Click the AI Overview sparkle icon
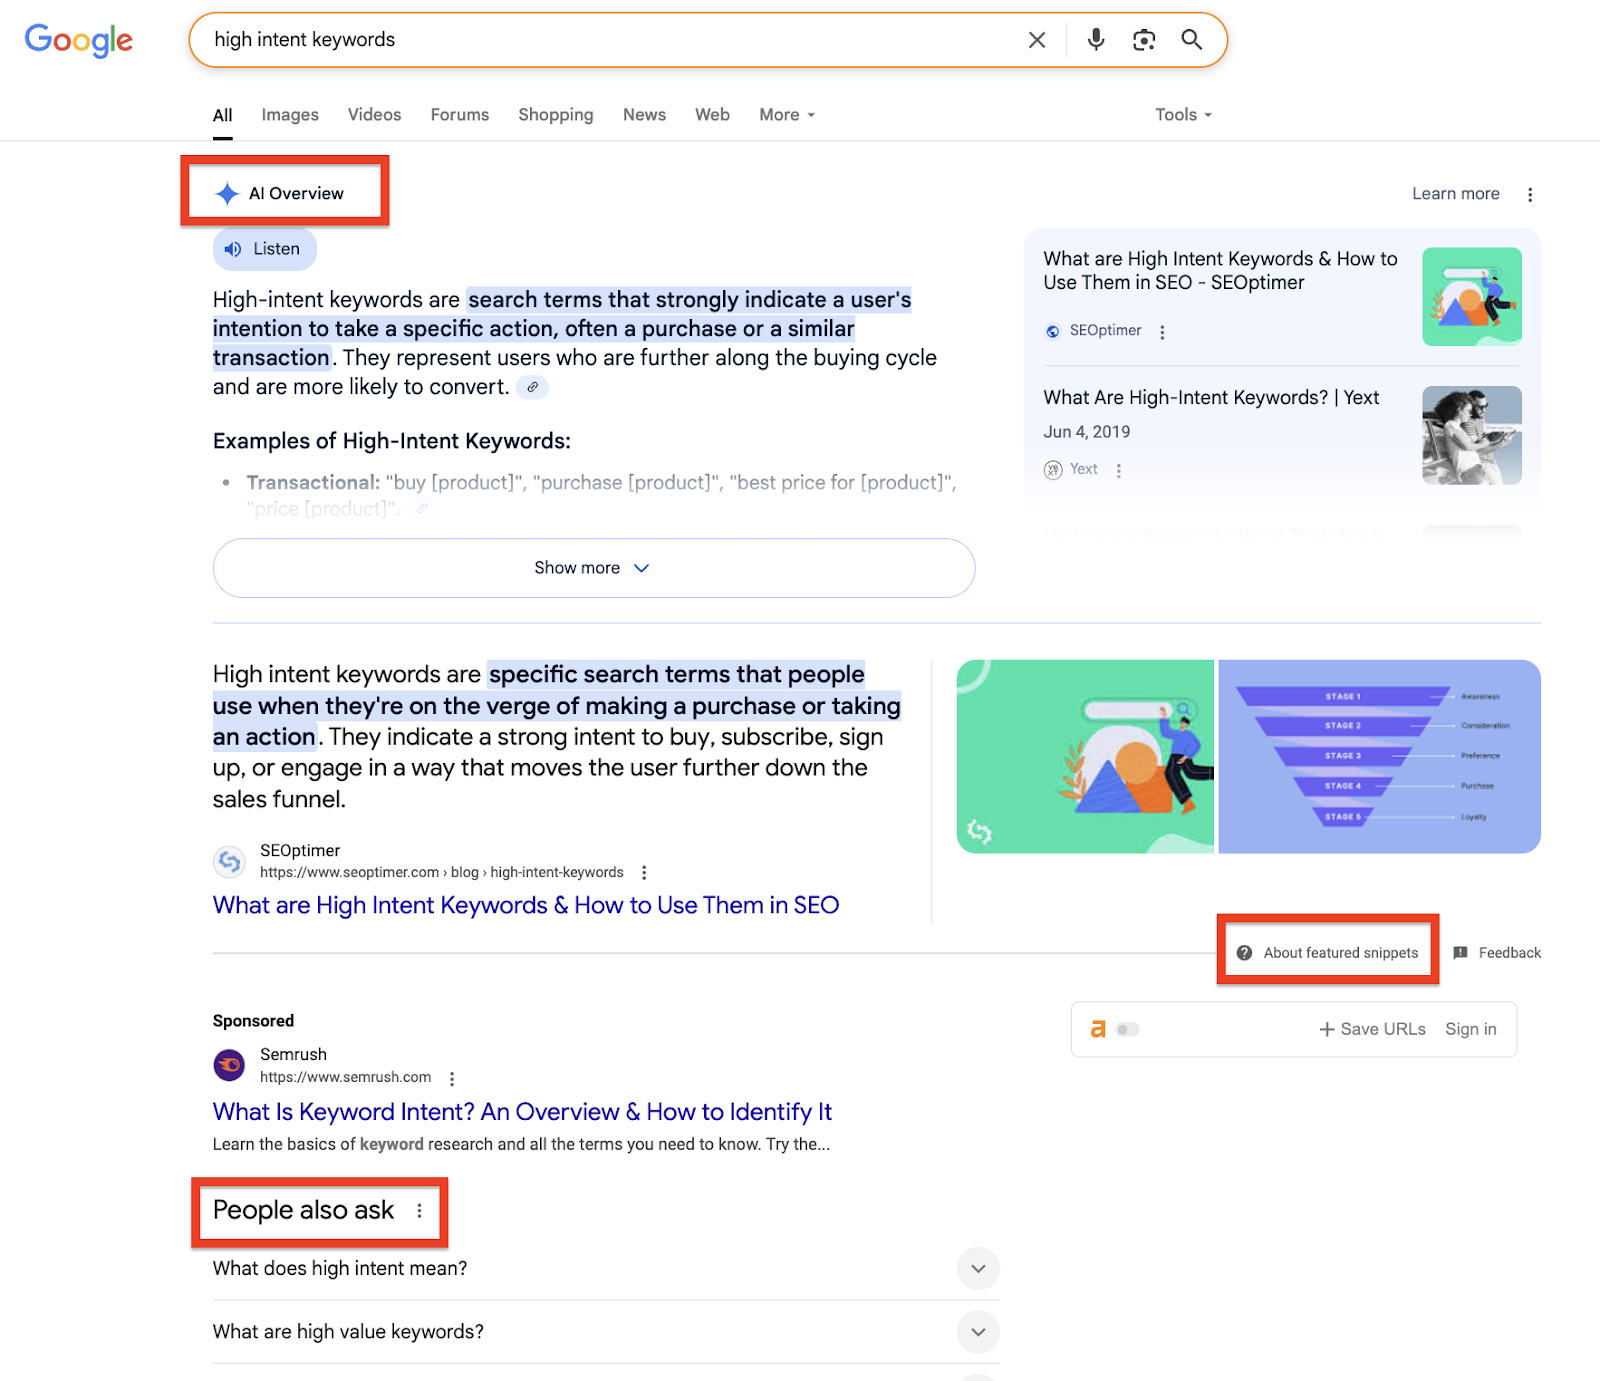 228,194
